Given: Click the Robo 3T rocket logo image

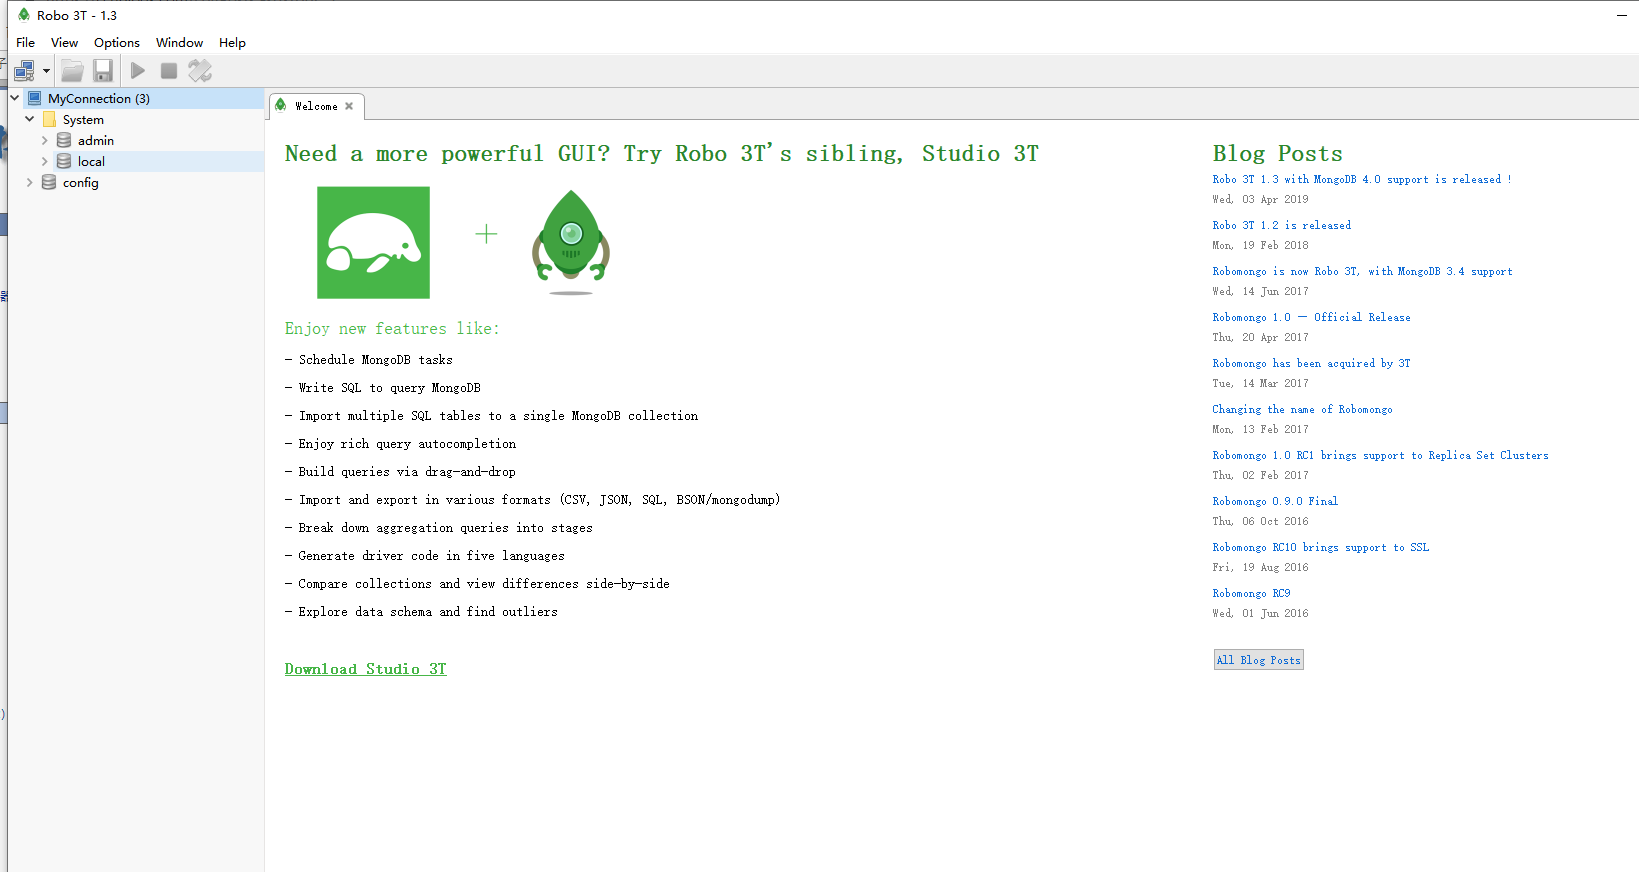Looking at the screenshot, I should pyautogui.click(x=571, y=242).
